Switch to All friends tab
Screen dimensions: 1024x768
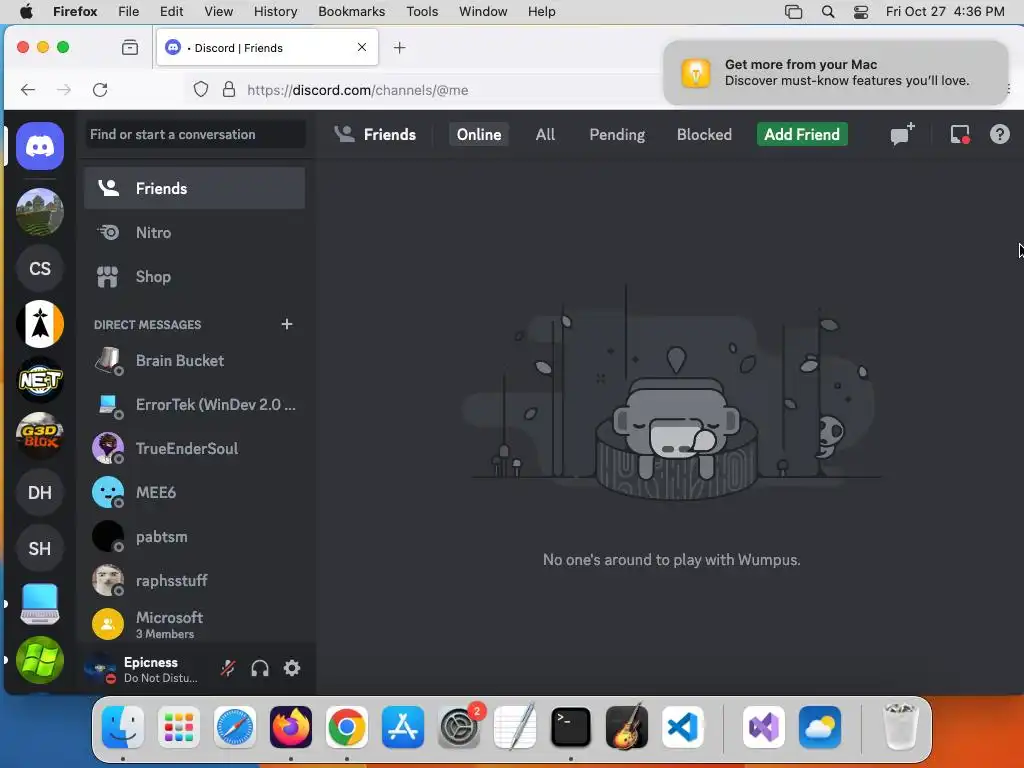[545, 134]
